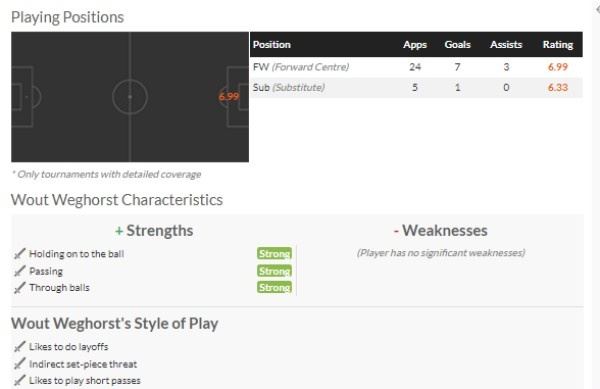Click the icon beside Indirect set-piece threat
The image size is (600, 389).
20,364
